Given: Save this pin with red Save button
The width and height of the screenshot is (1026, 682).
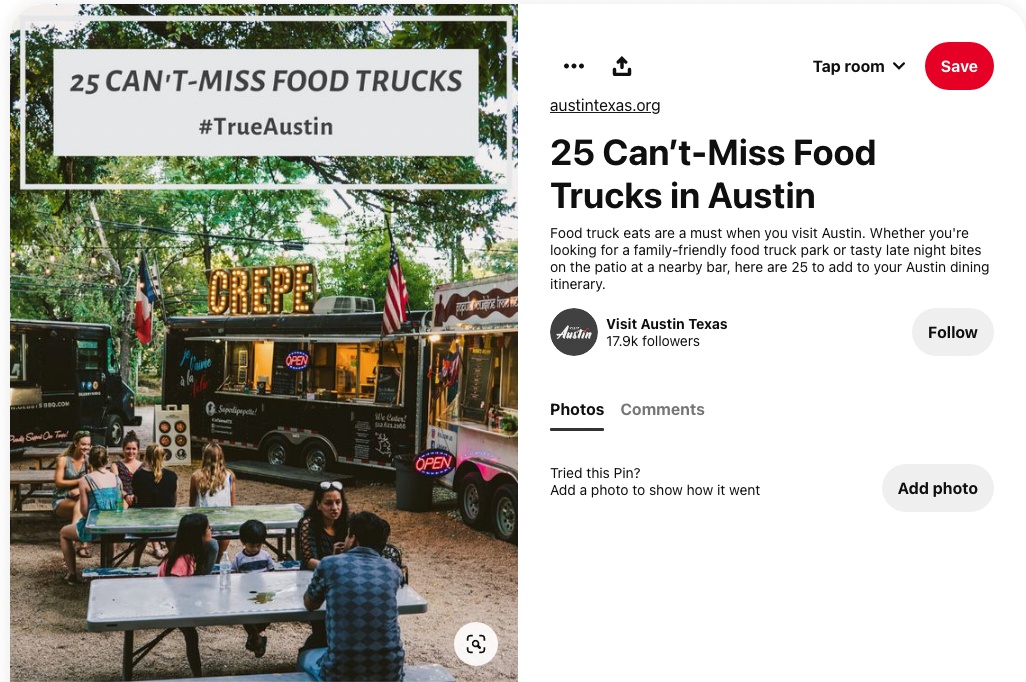Looking at the screenshot, I should click(x=959, y=66).
